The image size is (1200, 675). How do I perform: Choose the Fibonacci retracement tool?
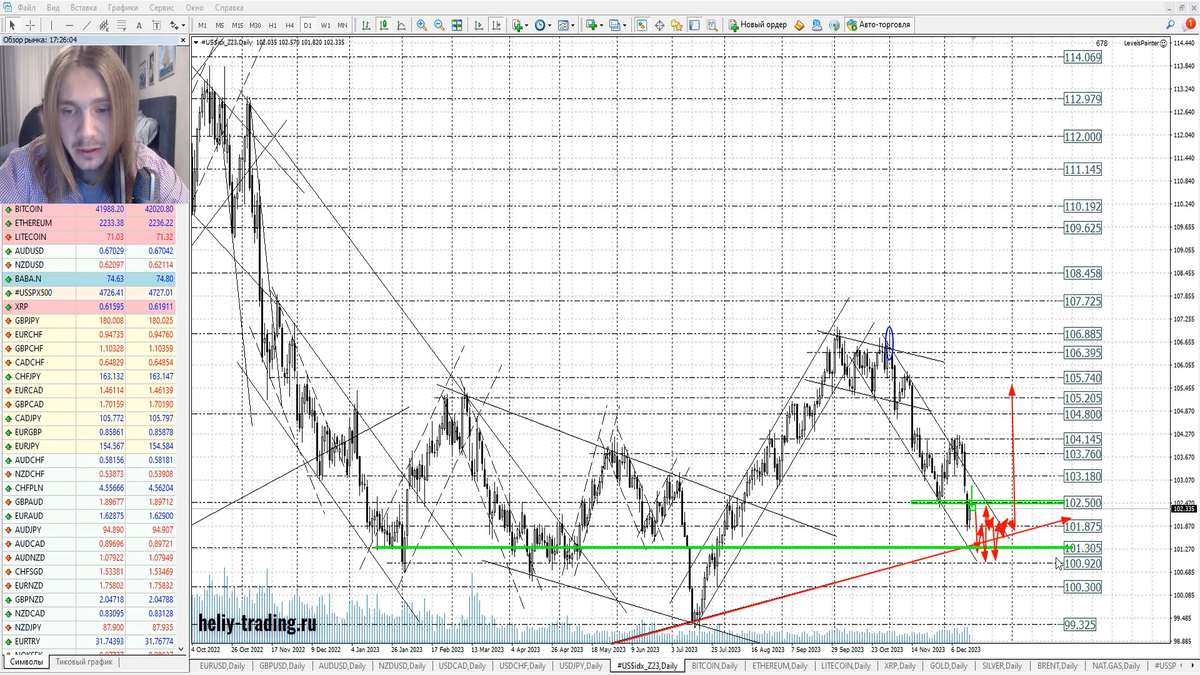point(122,24)
